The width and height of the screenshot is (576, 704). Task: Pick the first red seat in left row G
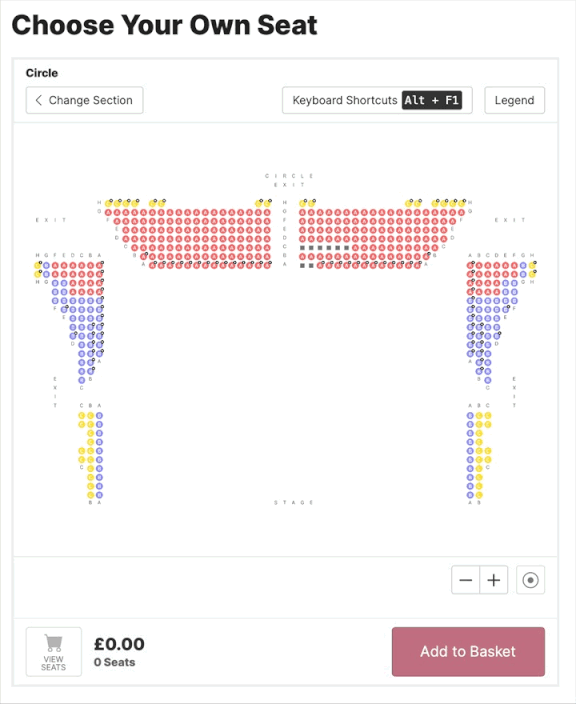click(109, 212)
